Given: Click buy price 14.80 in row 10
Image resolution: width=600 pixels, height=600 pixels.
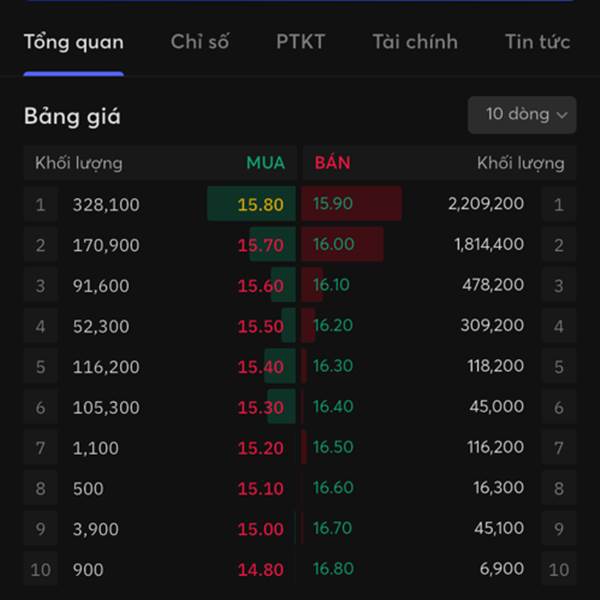Looking at the screenshot, I should (261, 570).
